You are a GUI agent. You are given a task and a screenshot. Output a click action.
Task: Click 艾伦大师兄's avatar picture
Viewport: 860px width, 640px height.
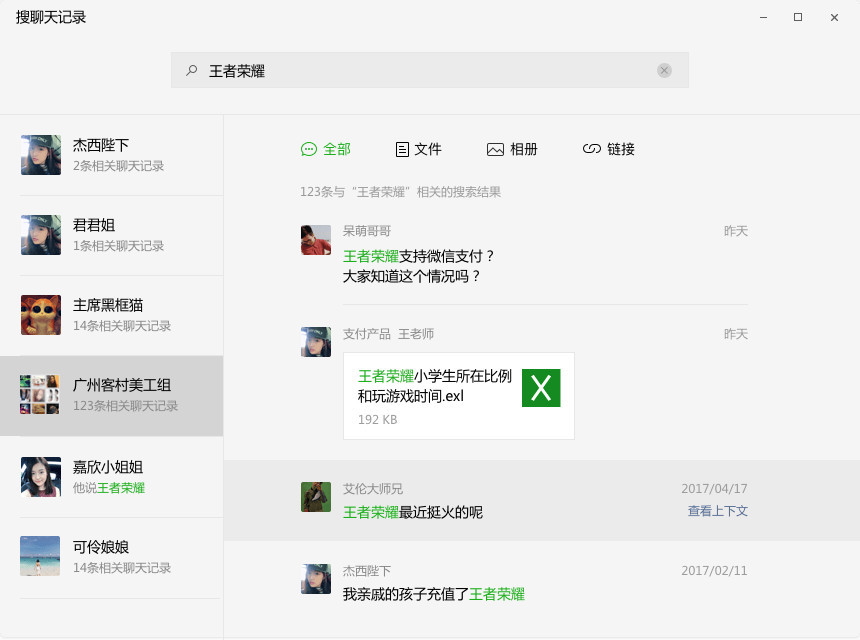(x=316, y=497)
